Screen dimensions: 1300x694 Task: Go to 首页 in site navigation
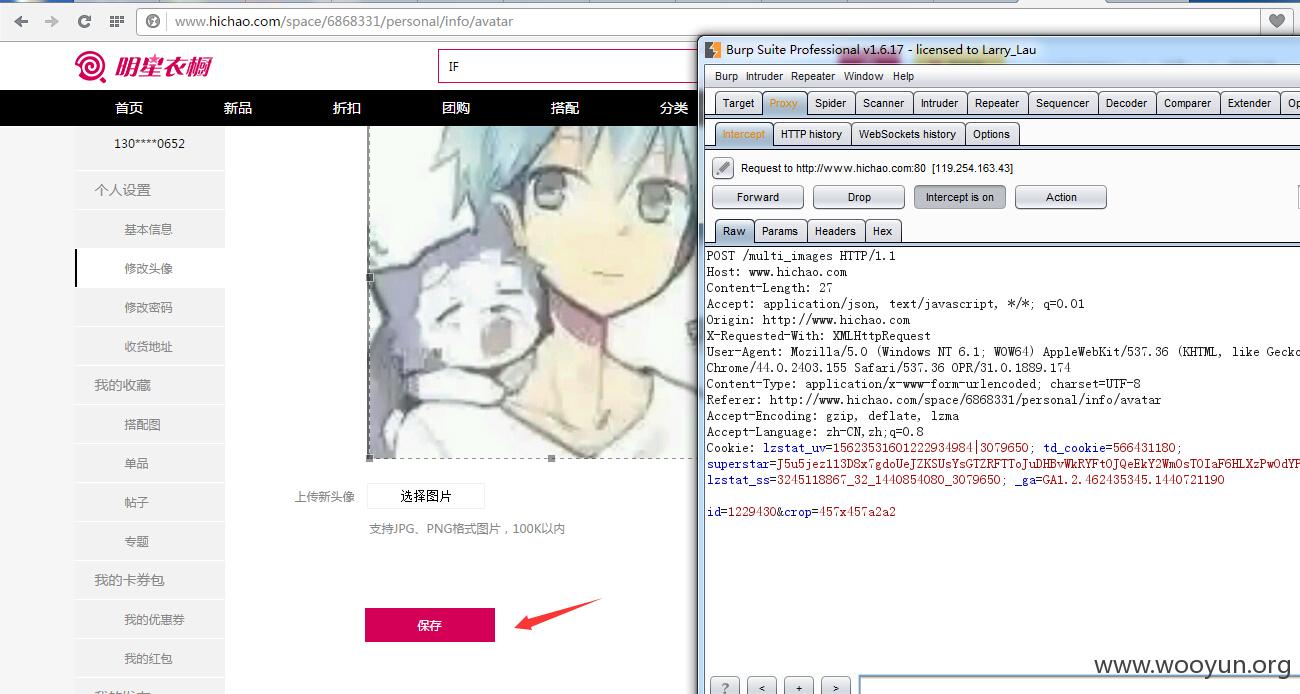129,108
